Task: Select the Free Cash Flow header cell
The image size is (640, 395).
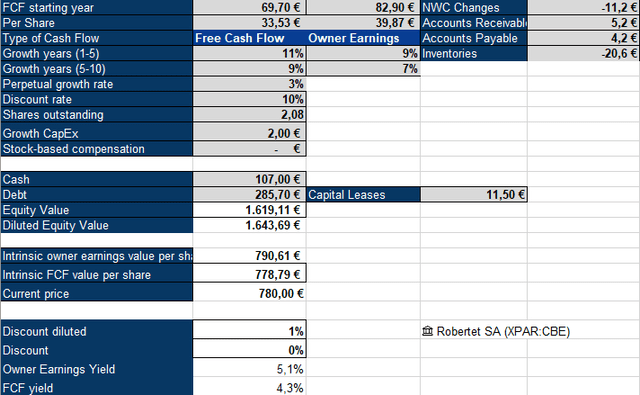Action: (249, 38)
